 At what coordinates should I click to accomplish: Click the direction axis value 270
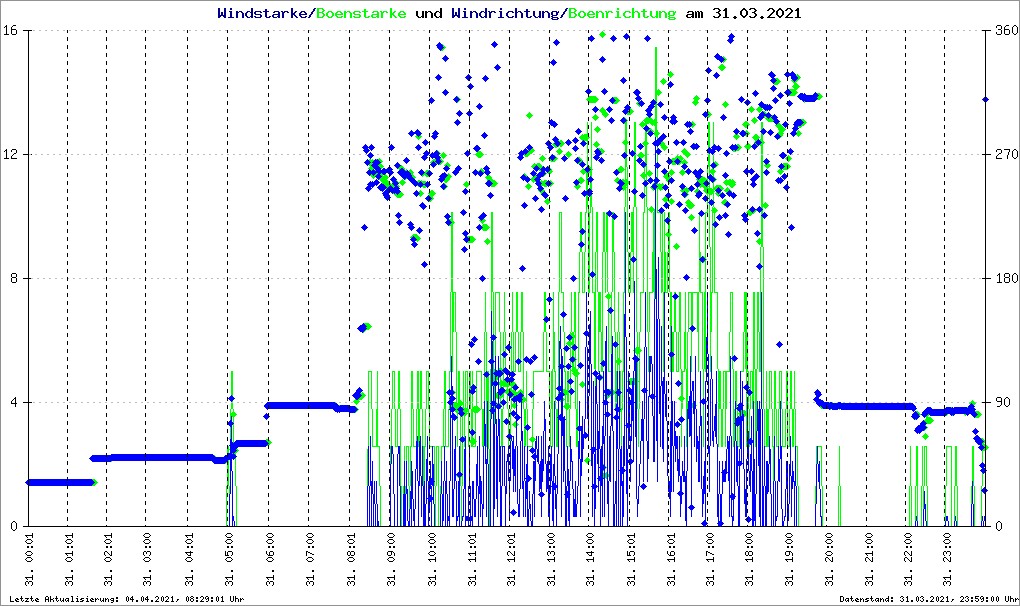(1007, 154)
